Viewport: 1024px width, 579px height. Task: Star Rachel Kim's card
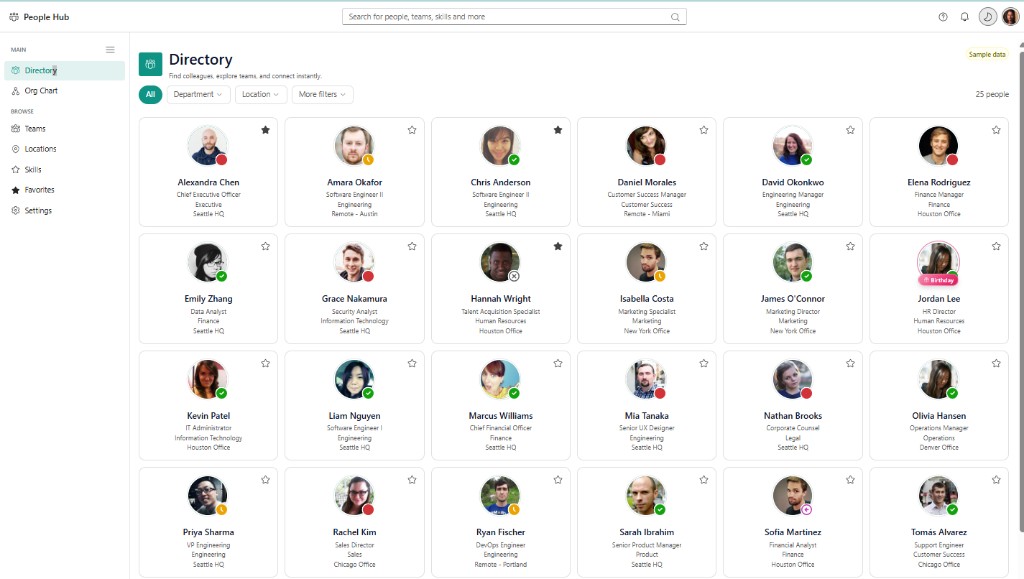pyautogui.click(x=412, y=480)
